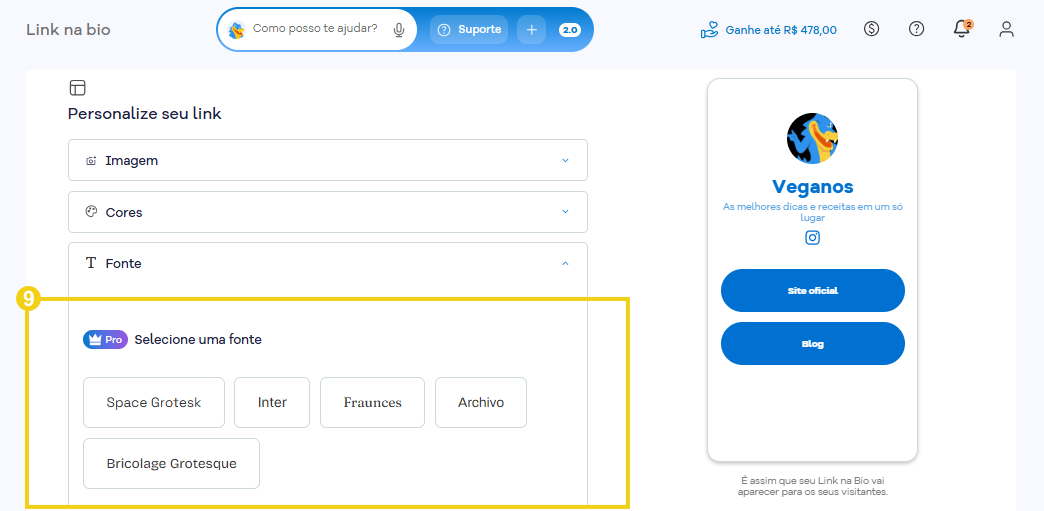Select the Bricolage Grotesque font
This screenshot has width=1044, height=511.
tap(171, 464)
